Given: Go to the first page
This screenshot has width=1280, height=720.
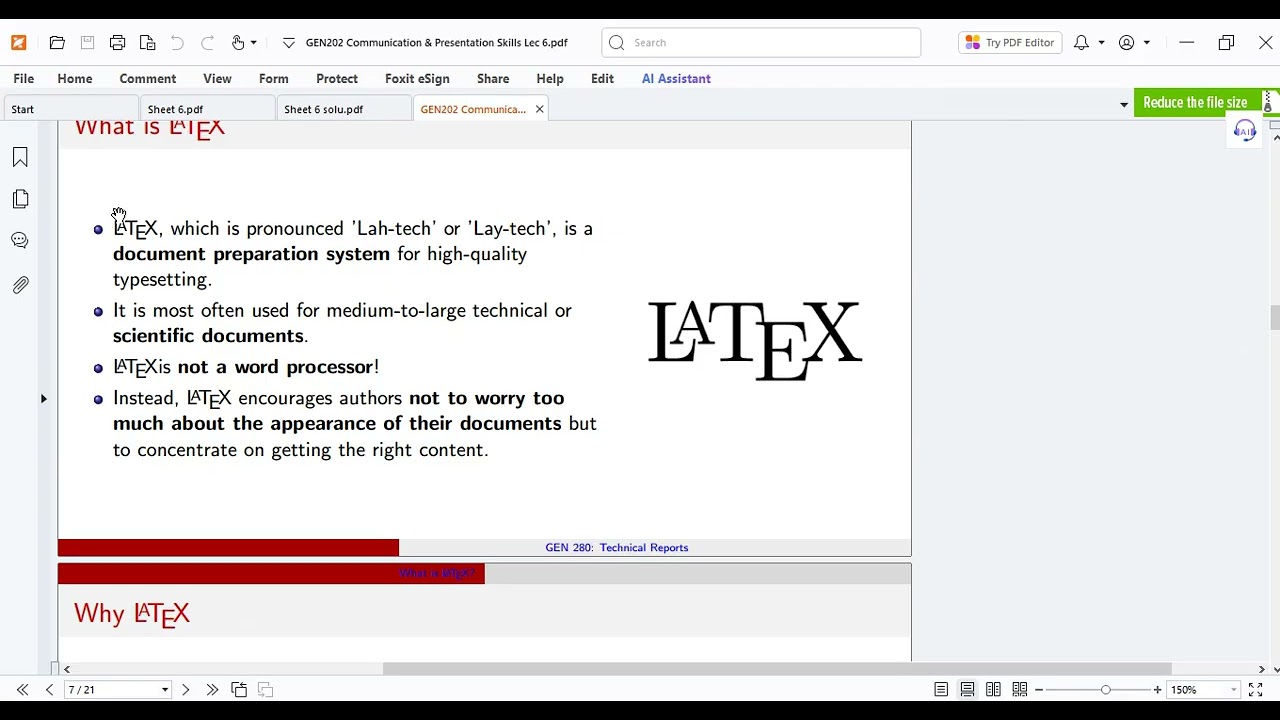Looking at the screenshot, I should (22, 690).
